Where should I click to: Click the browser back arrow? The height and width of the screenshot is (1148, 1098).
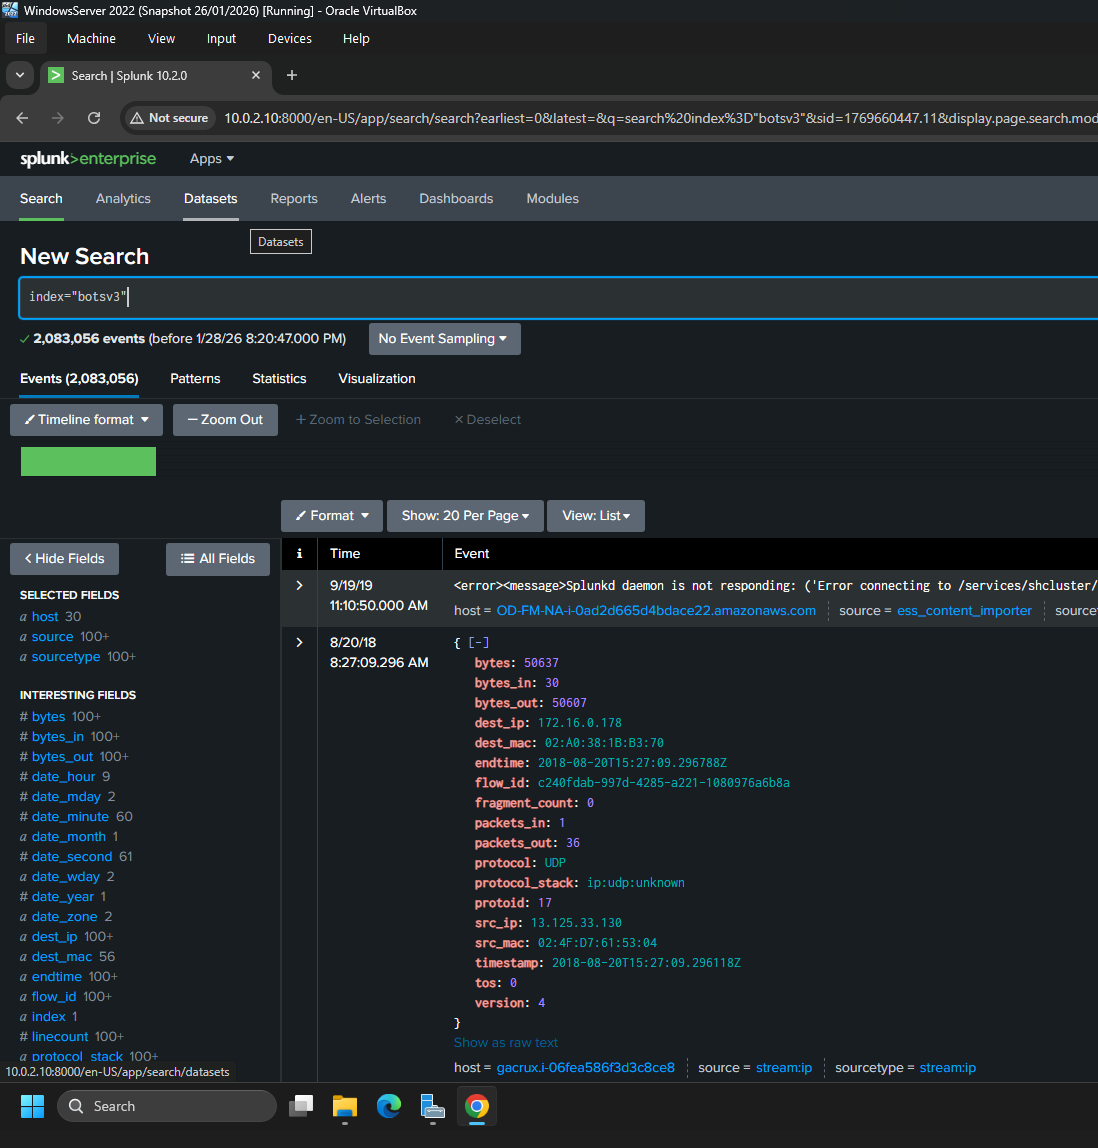click(x=22, y=118)
